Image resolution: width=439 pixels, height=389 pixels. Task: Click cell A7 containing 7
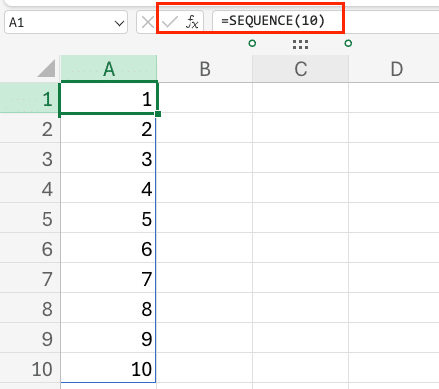(x=108, y=278)
